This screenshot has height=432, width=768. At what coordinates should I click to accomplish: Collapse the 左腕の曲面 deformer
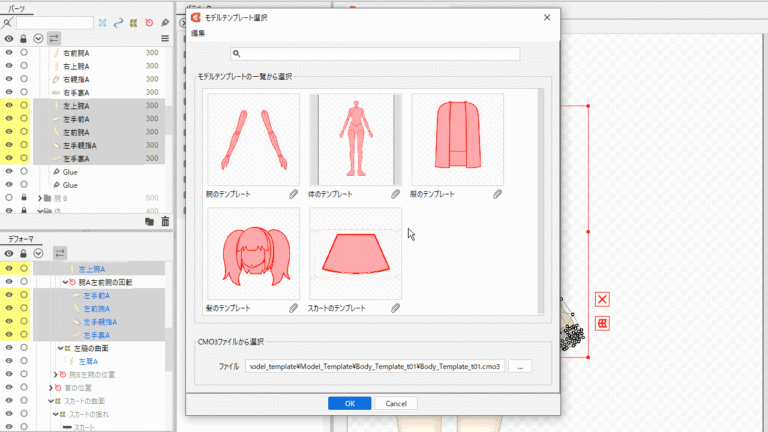click(60, 349)
